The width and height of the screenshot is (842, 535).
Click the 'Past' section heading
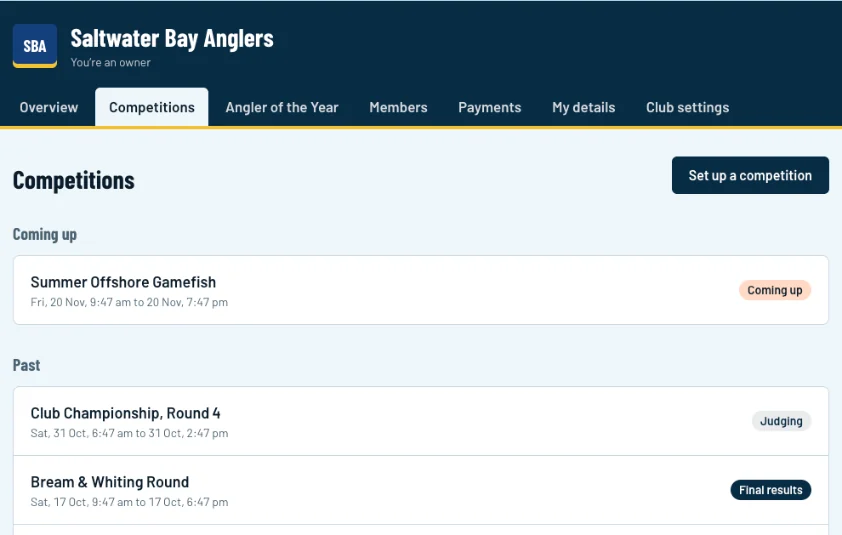click(x=26, y=365)
